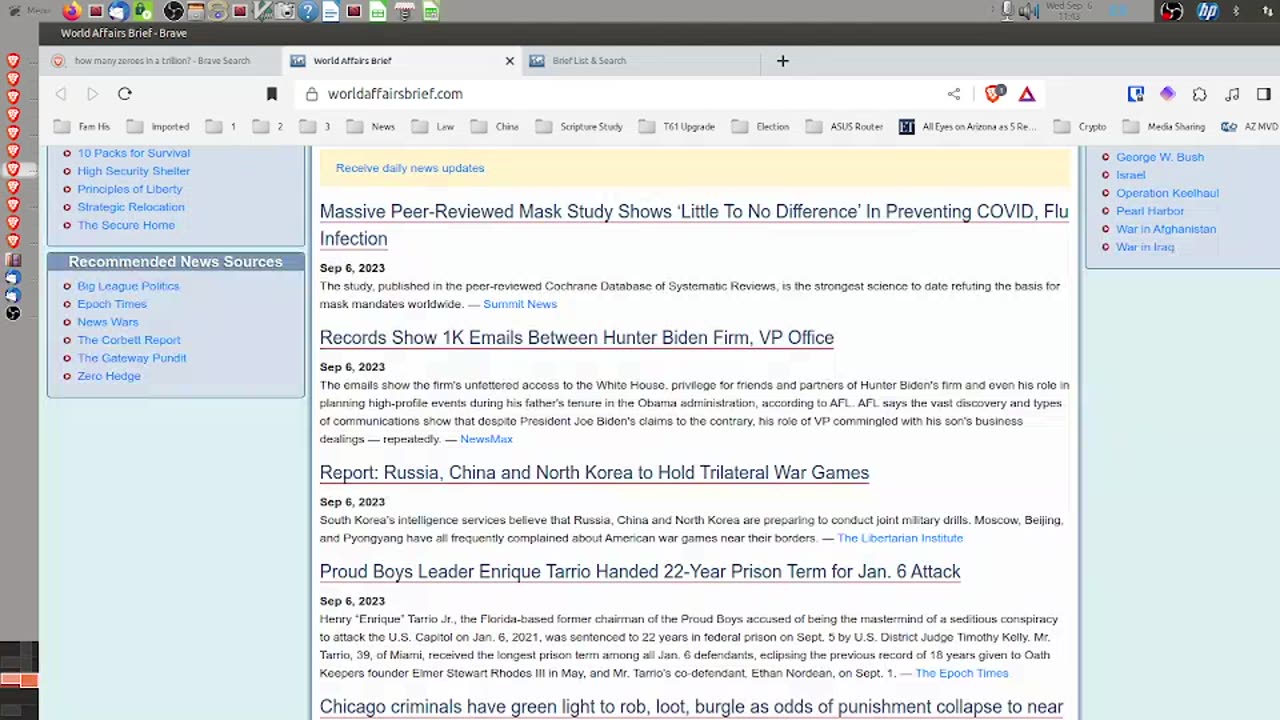The height and width of the screenshot is (720, 1280).
Task: Follow The Libertarian Institute source link
Action: 900,538
